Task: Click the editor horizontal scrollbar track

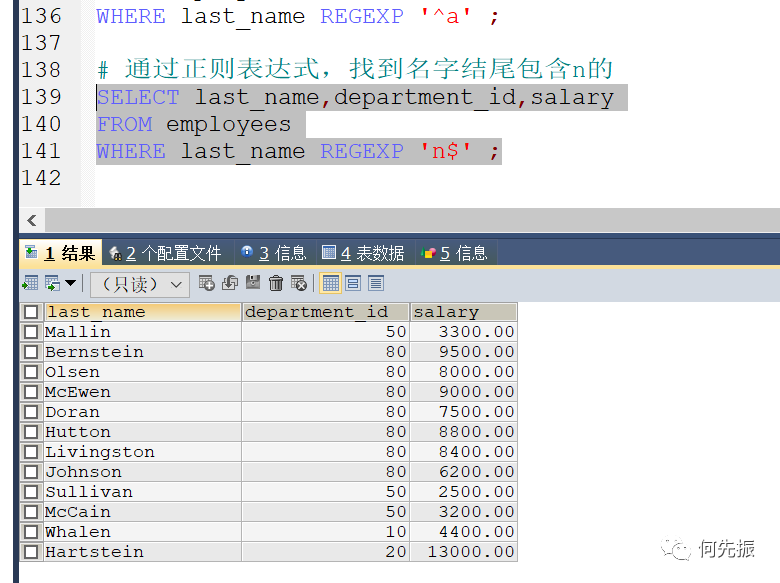Action: click(x=412, y=220)
